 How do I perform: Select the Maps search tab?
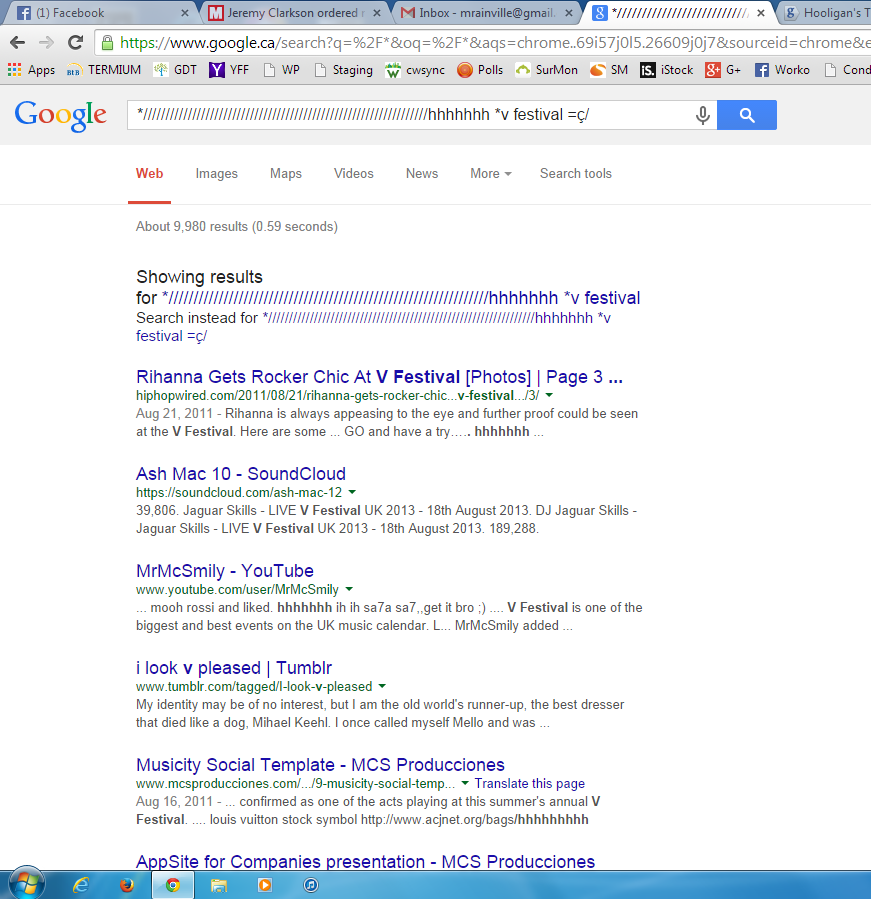(x=286, y=174)
